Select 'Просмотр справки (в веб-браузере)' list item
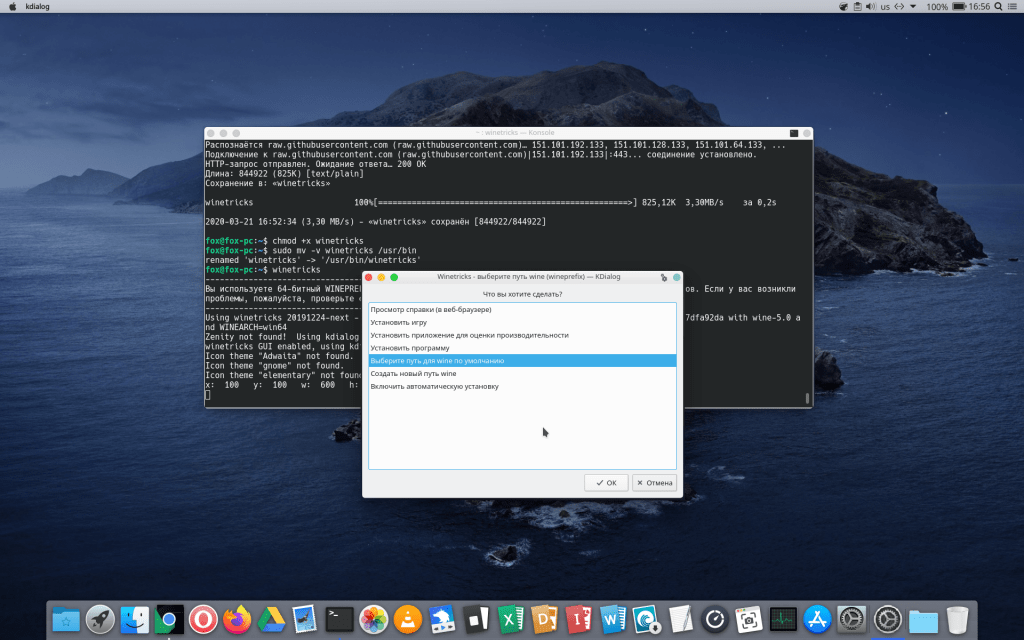The width and height of the screenshot is (1024, 640). (522, 310)
